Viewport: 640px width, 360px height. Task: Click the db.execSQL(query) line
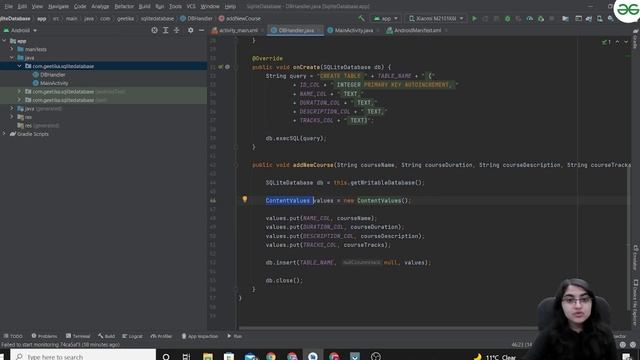pyautogui.click(x=296, y=138)
